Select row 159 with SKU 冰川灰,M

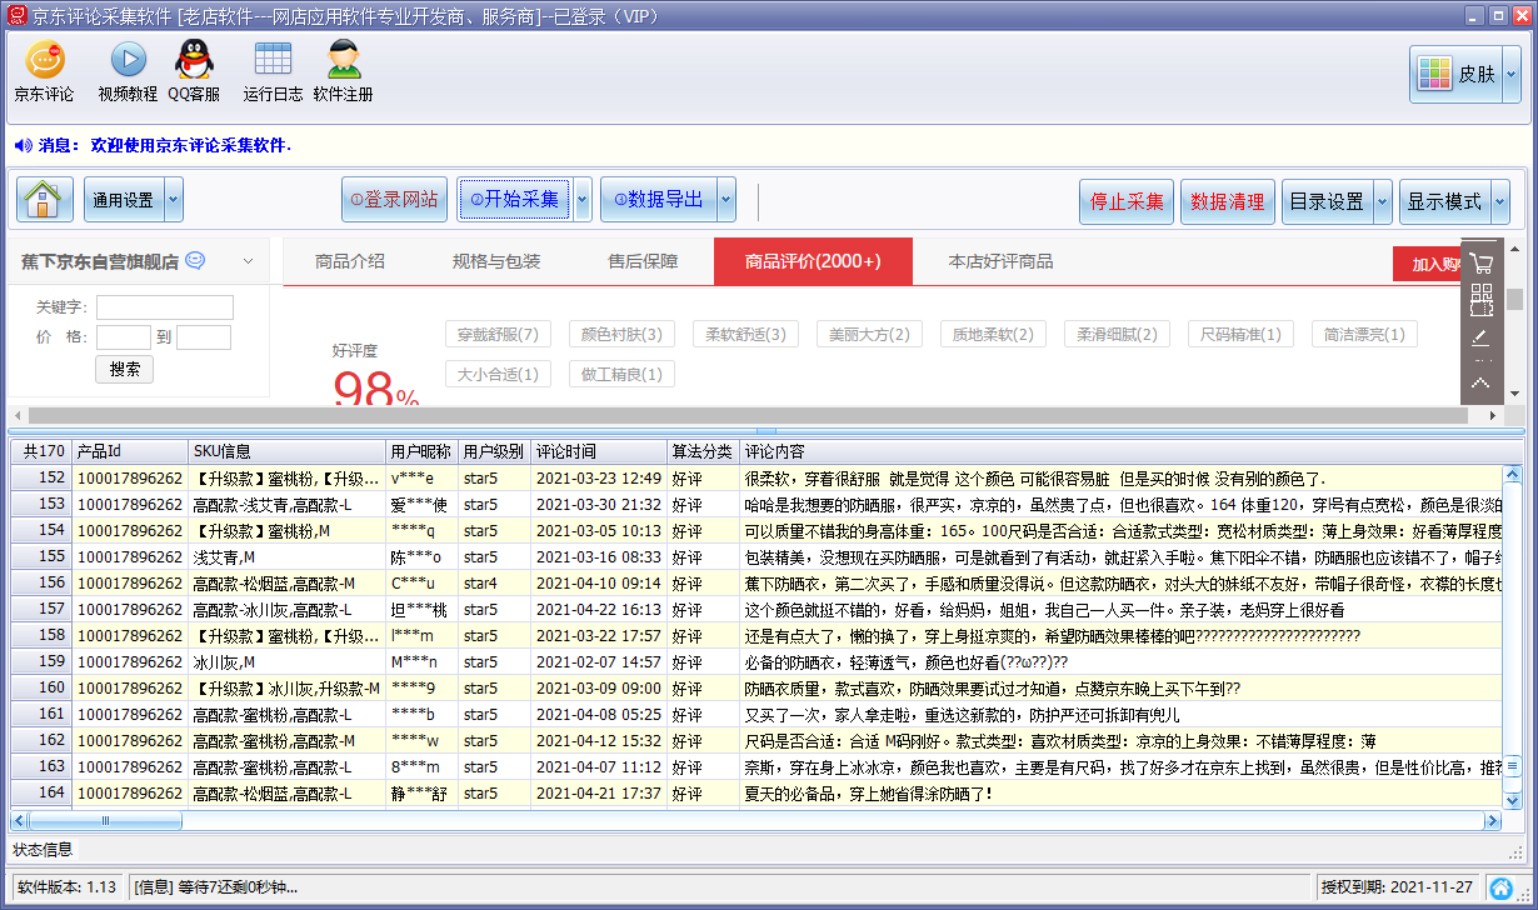[x=756, y=662]
